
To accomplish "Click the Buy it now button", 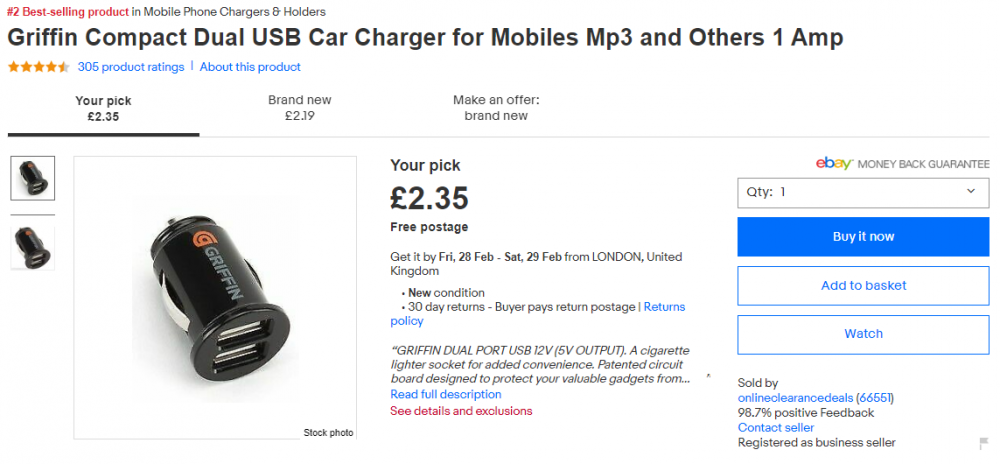I will pos(864,236).
